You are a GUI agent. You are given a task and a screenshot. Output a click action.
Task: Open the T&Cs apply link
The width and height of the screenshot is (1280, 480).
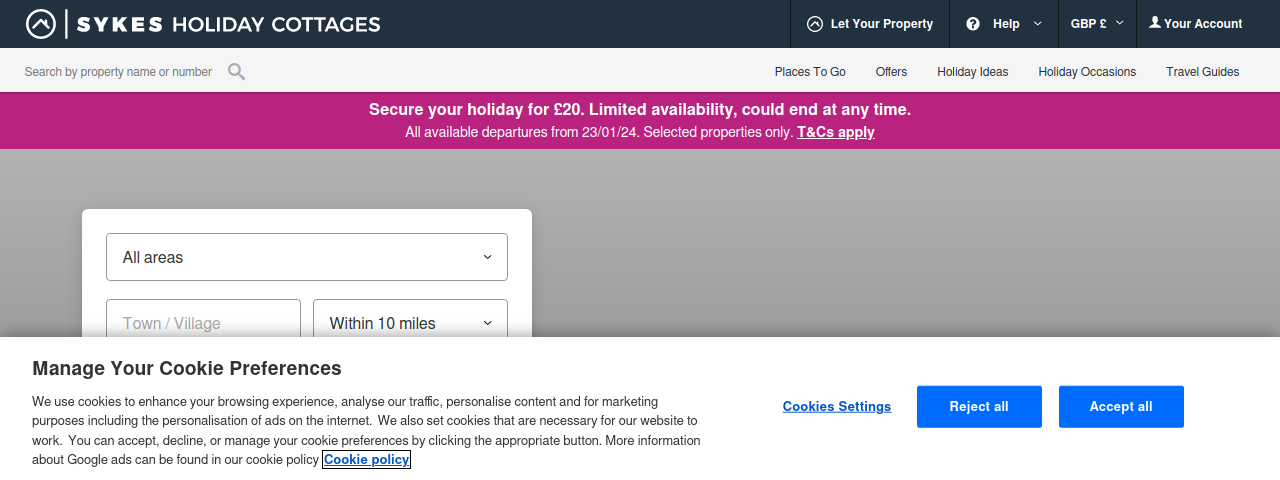pyautogui.click(x=836, y=132)
